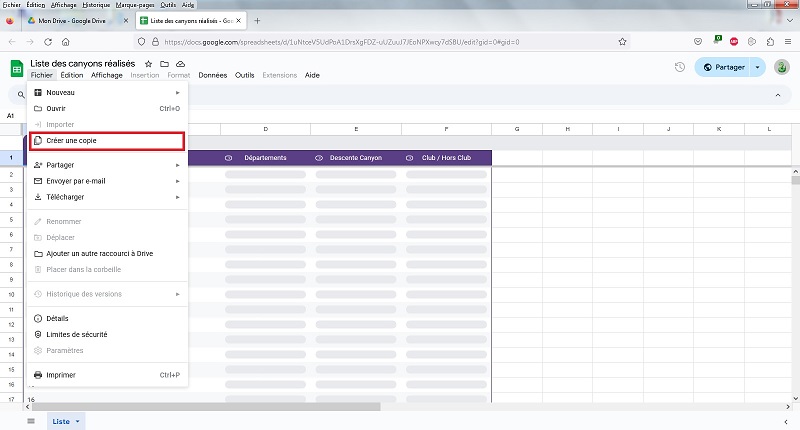This screenshot has width=800, height=430.
Task: Open Firefox Historique menu in menu bar
Action: pyautogui.click(x=96, y=5)
